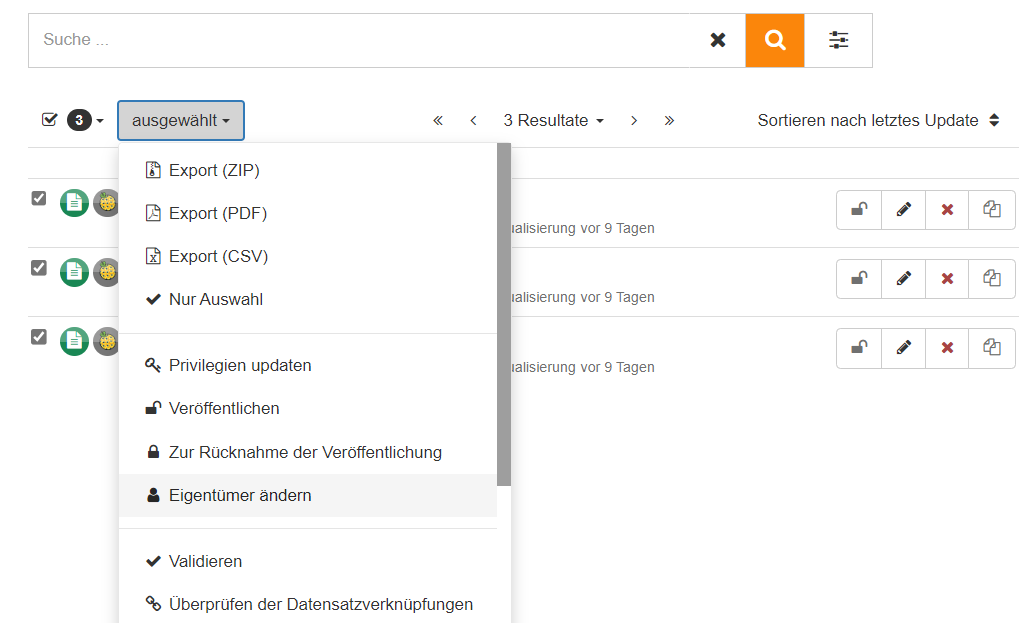Uncheck the first record's checkbox
The width and height of the screenshot is (1032, 623).
[39, 198]
